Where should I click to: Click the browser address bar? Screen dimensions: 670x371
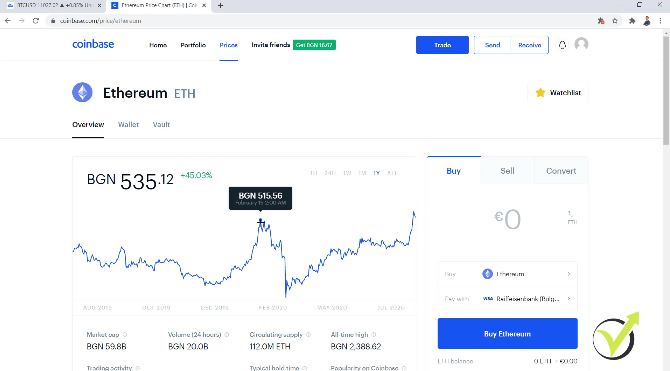(x=320, y=21)
